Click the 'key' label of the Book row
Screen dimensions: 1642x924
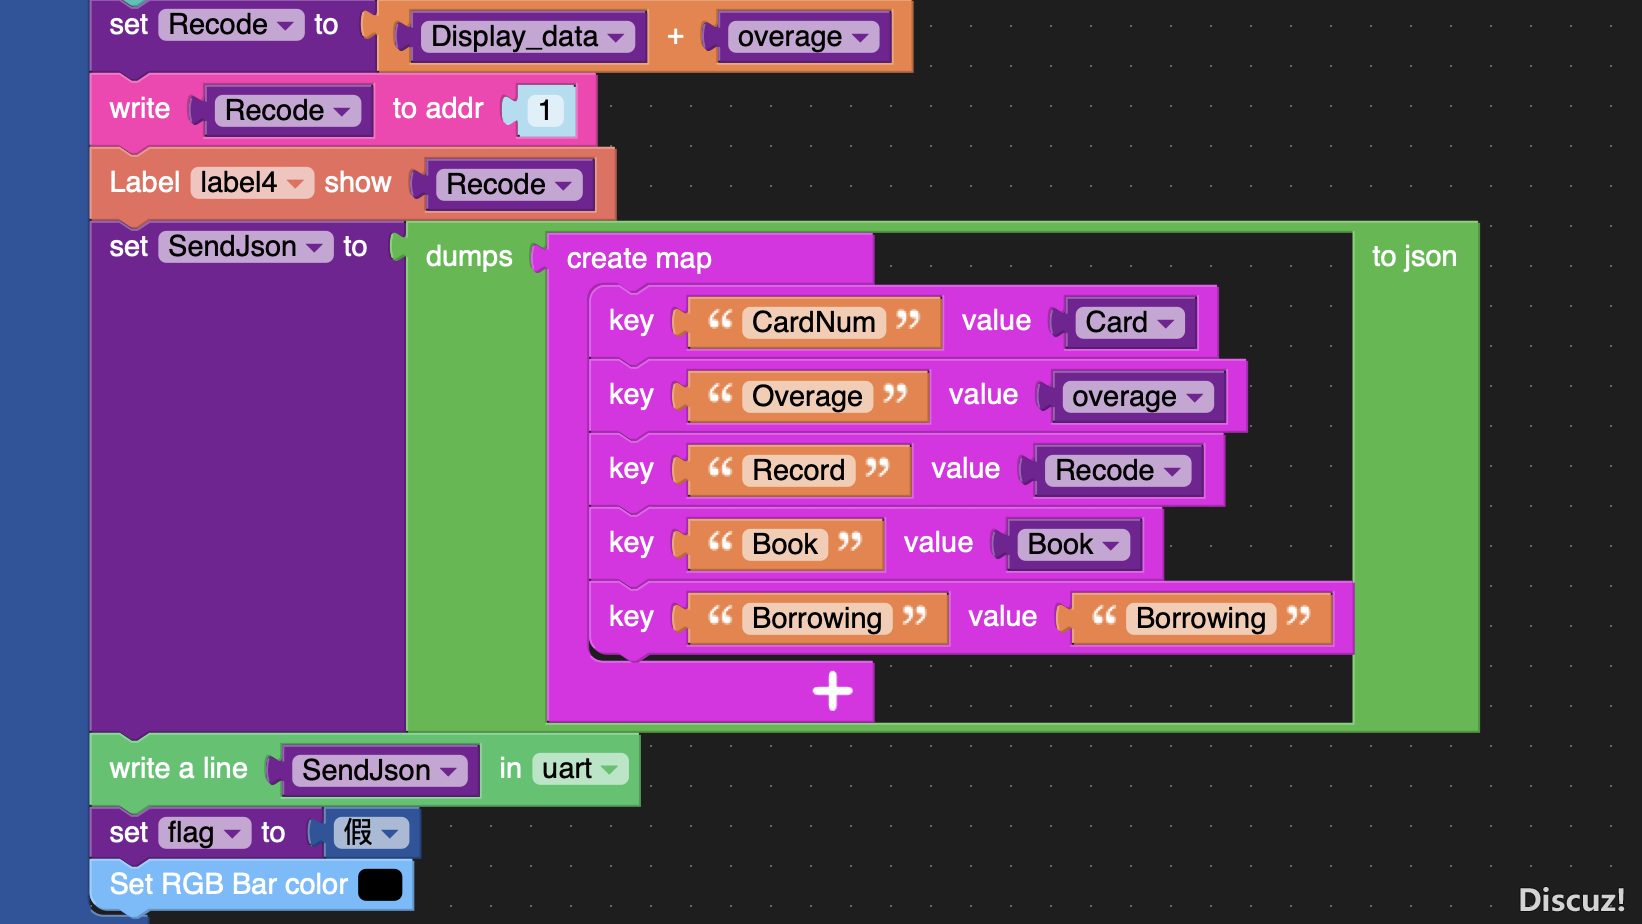(x=631, y=543)
